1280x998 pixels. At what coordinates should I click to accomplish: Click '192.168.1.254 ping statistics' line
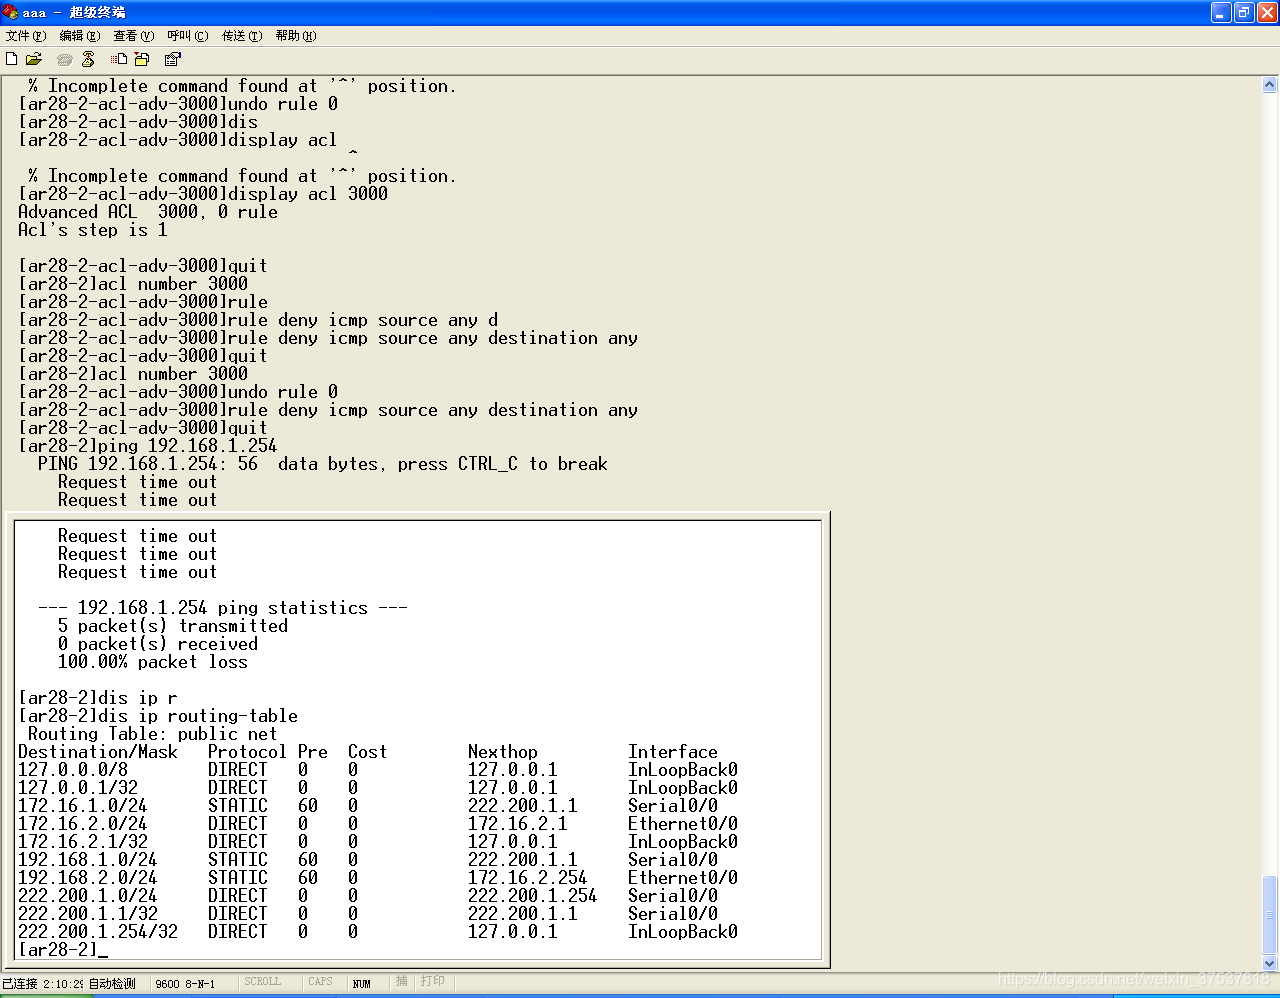[x=223, y=608]
